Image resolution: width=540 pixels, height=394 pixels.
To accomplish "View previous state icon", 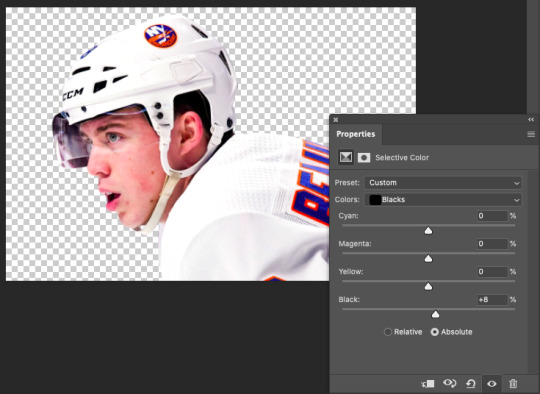I will click(449, 383).
